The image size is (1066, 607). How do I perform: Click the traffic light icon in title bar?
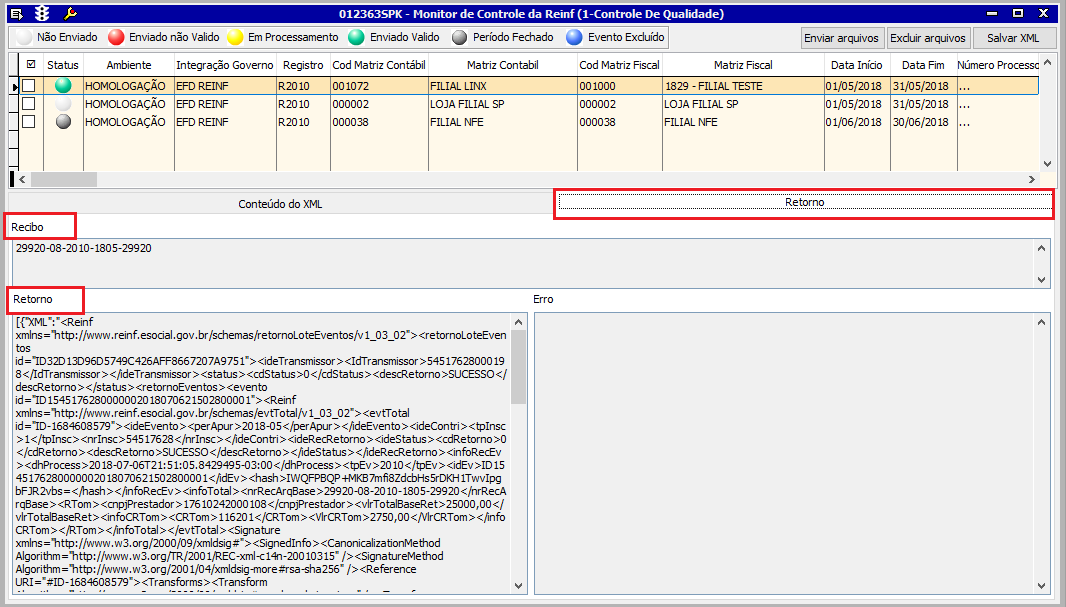(x=43, y=14)
